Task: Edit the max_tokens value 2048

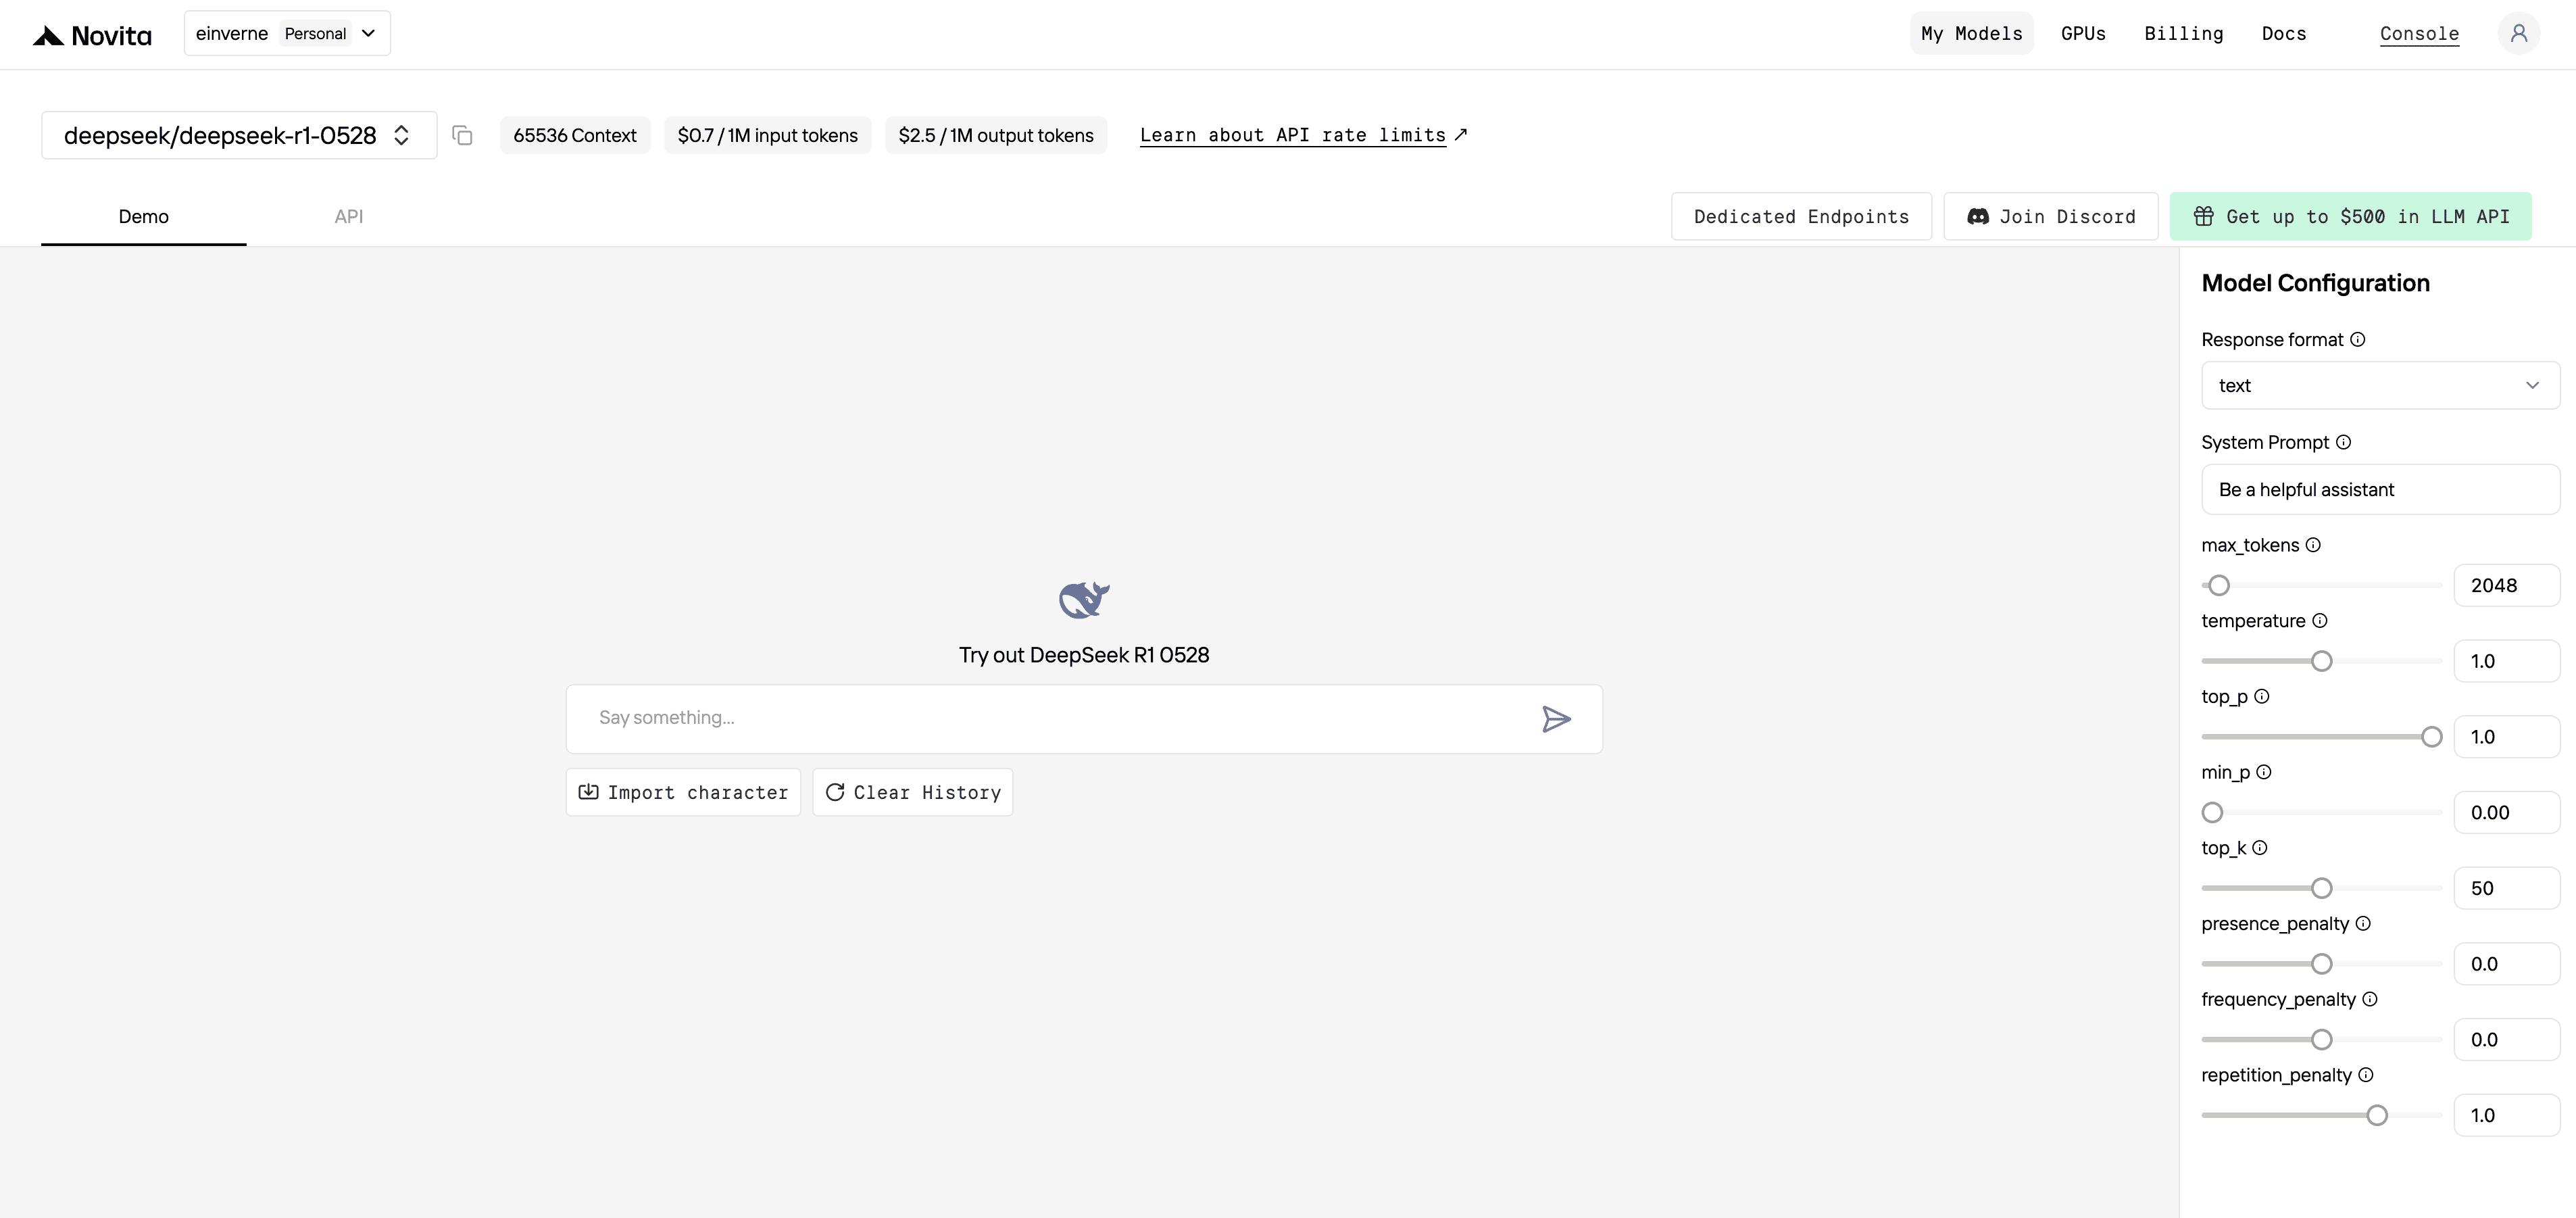Action: (2506, 586)
